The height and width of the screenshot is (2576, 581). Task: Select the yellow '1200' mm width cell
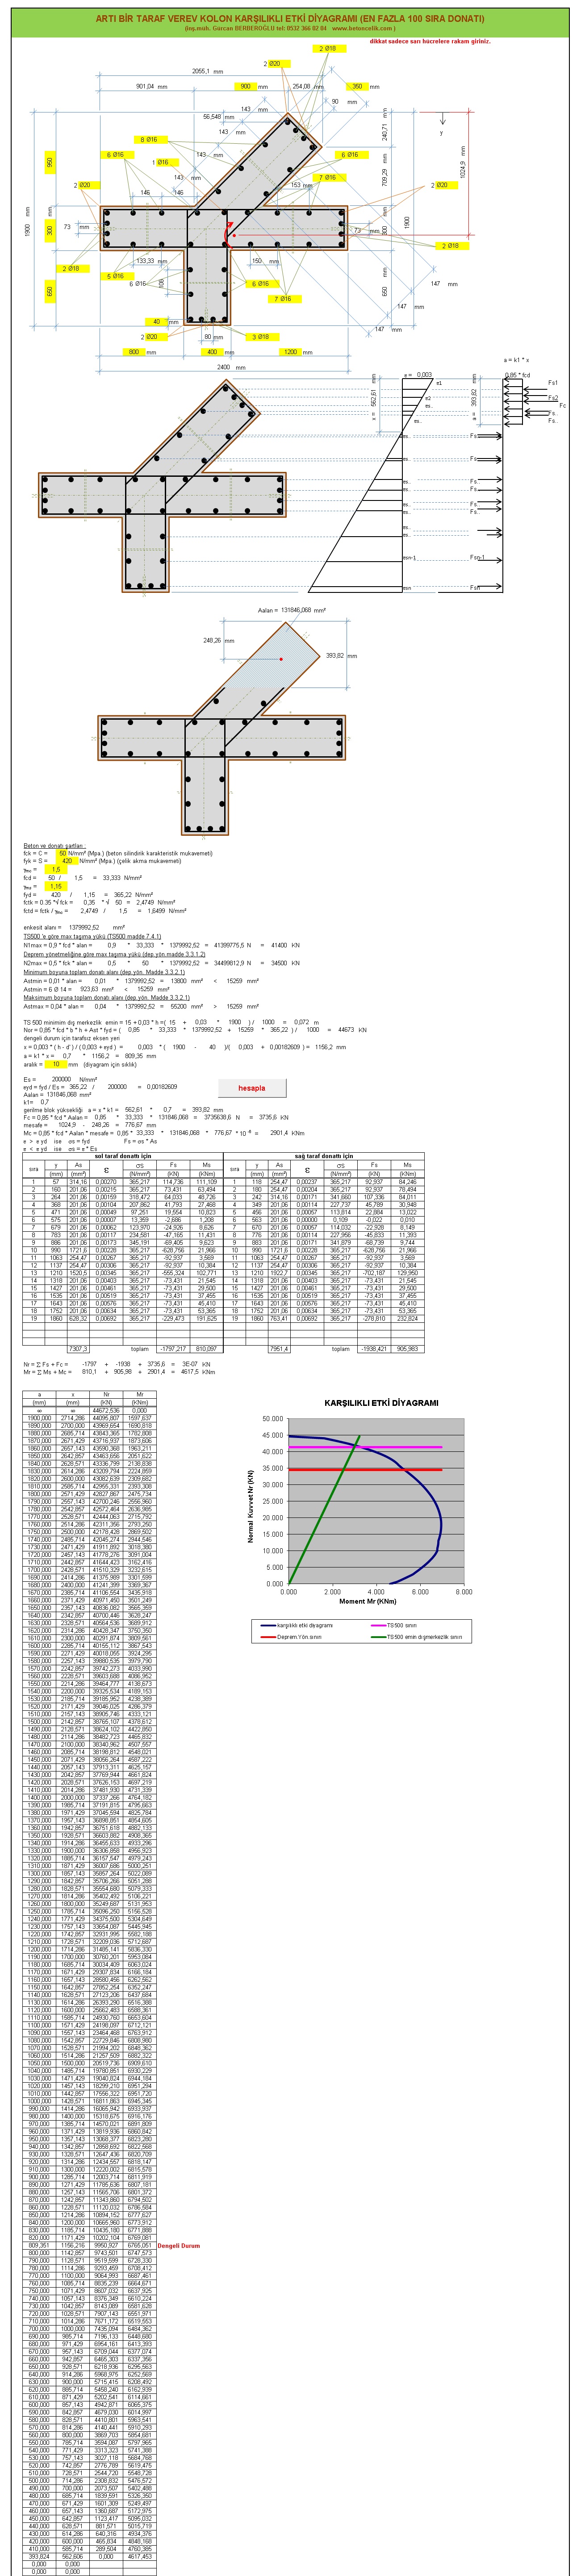click(291, 352)
